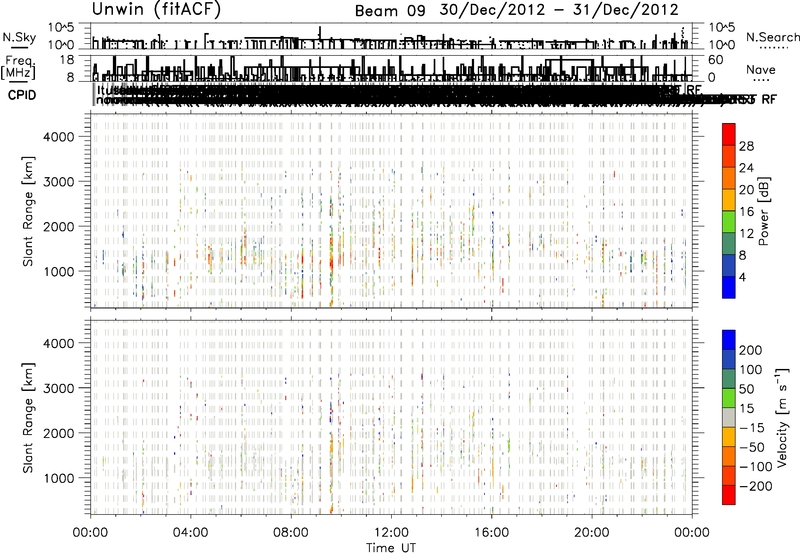Click the 4000 label on the power panel

[58, 137]
